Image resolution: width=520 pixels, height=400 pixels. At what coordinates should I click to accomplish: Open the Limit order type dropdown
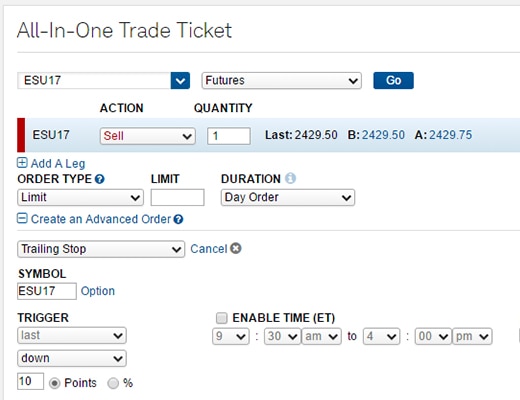(80, 197)
